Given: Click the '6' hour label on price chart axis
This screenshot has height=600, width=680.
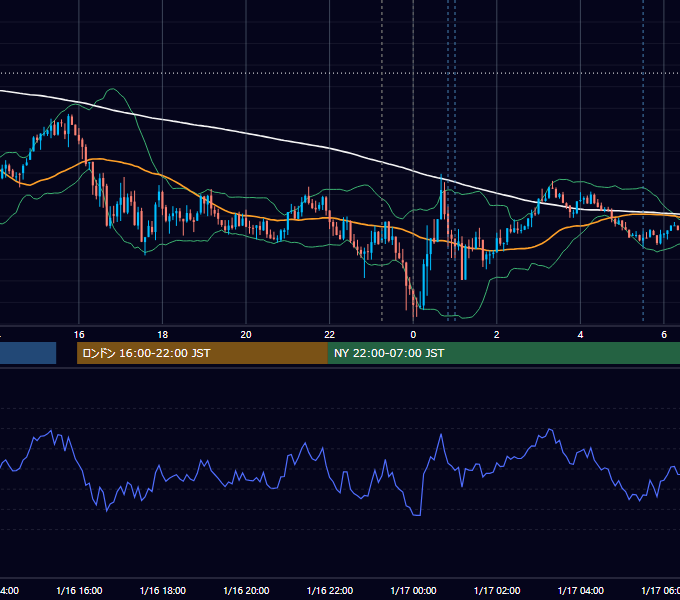Looking at the screenshot, I should tap(664, 335).
